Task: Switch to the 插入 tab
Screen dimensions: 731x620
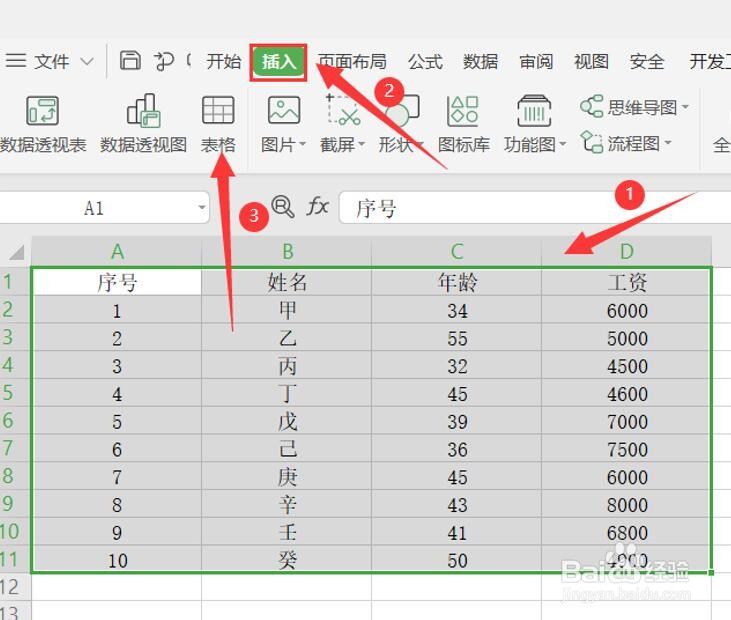Action: point(278,62)
